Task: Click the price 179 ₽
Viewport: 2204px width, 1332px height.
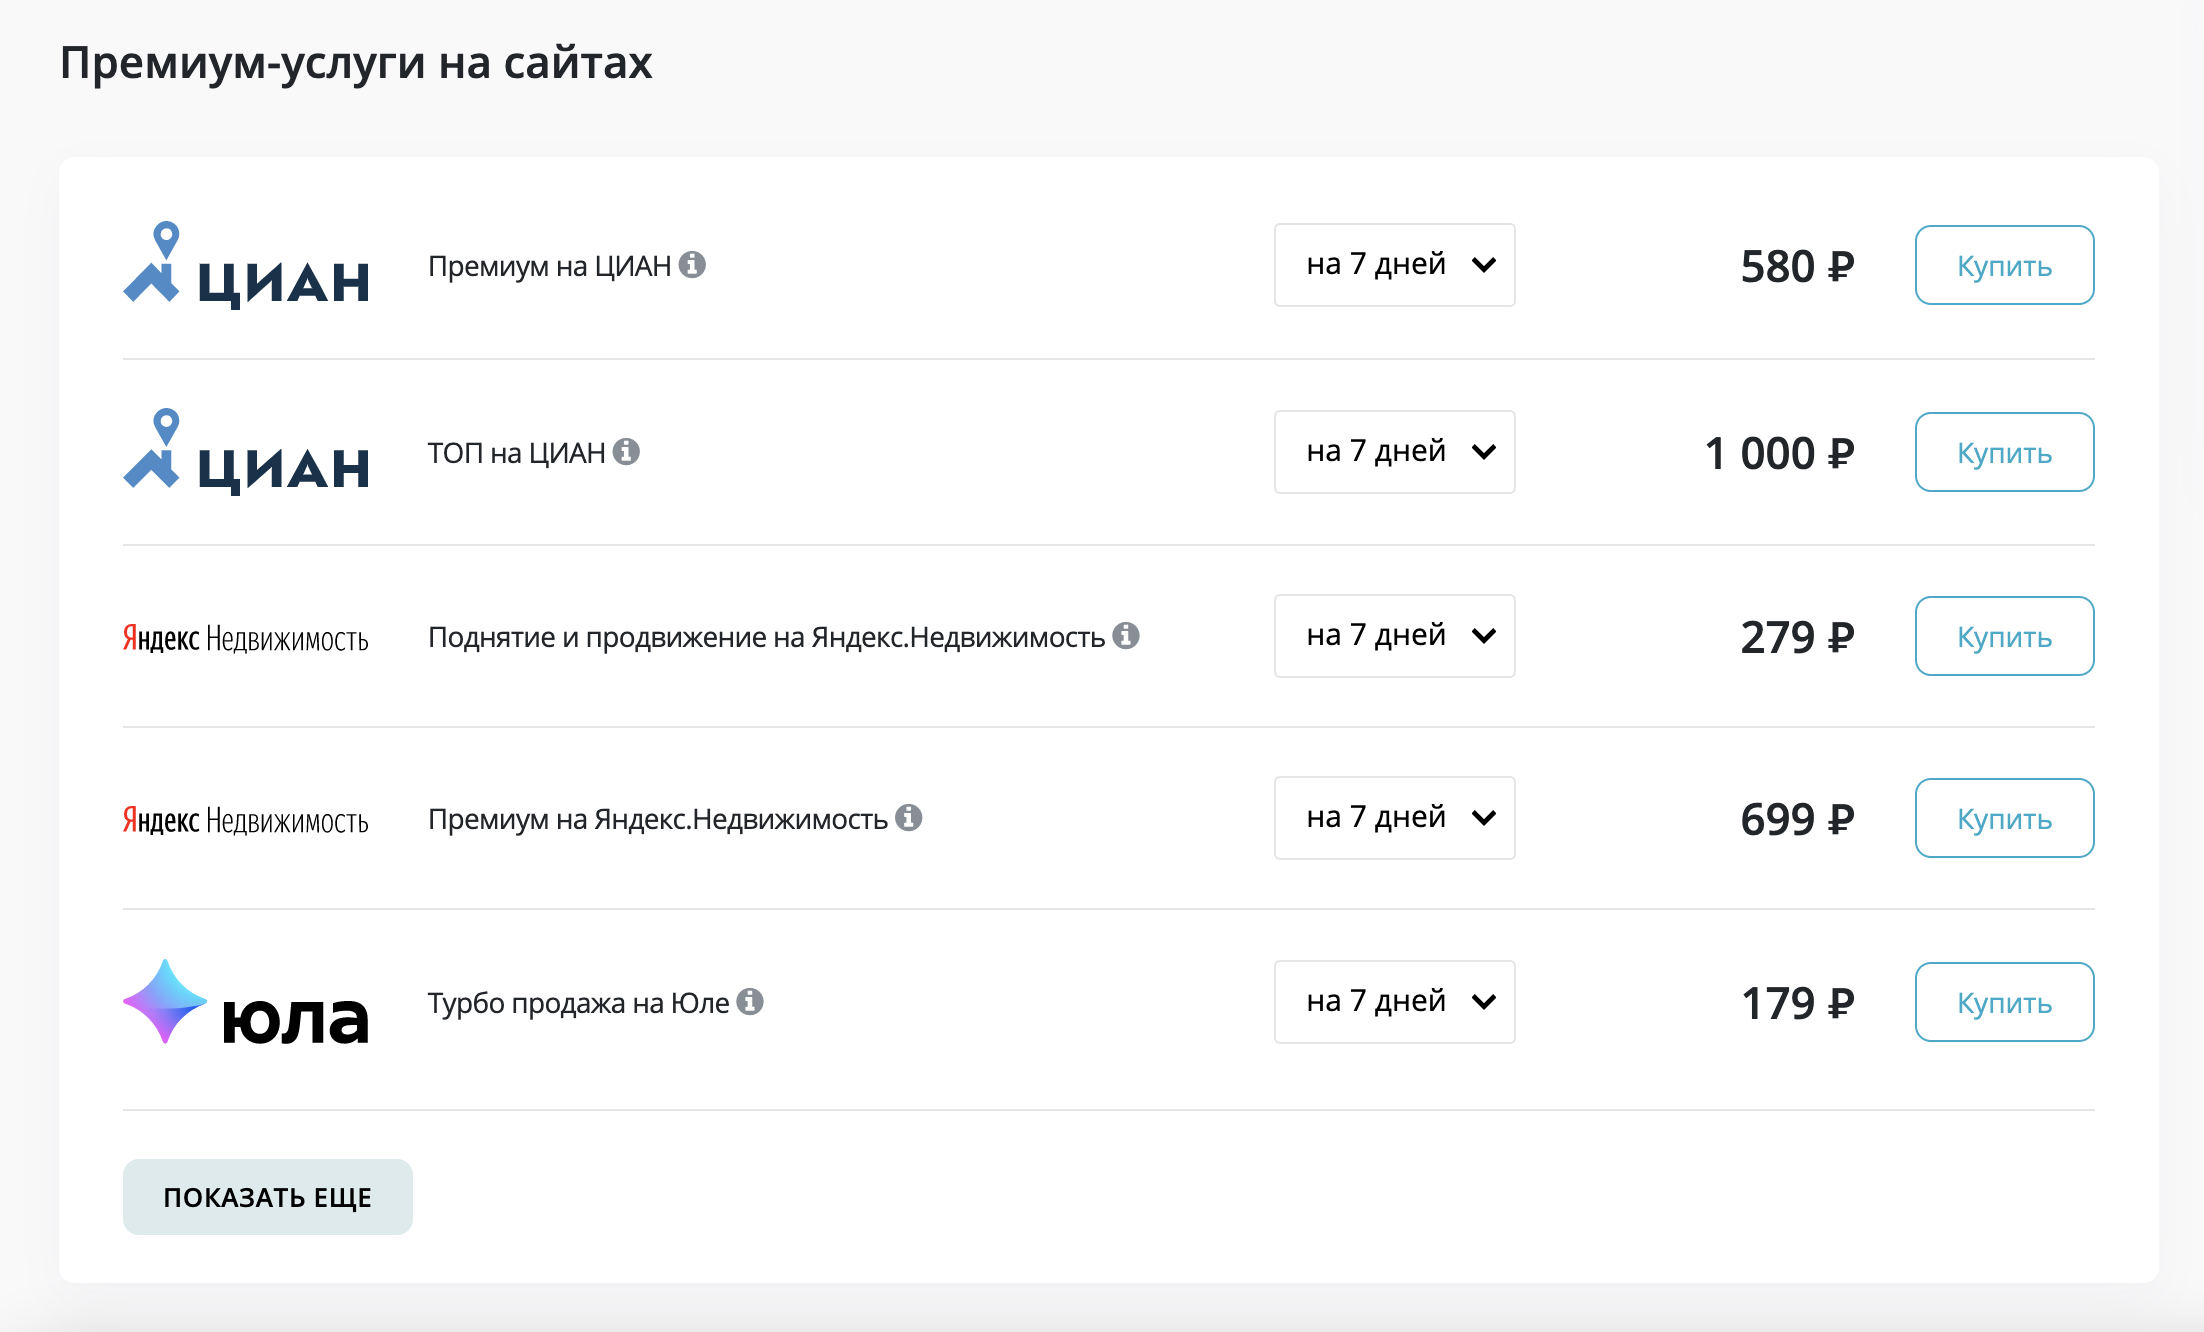Action: pos(1798,1003)
